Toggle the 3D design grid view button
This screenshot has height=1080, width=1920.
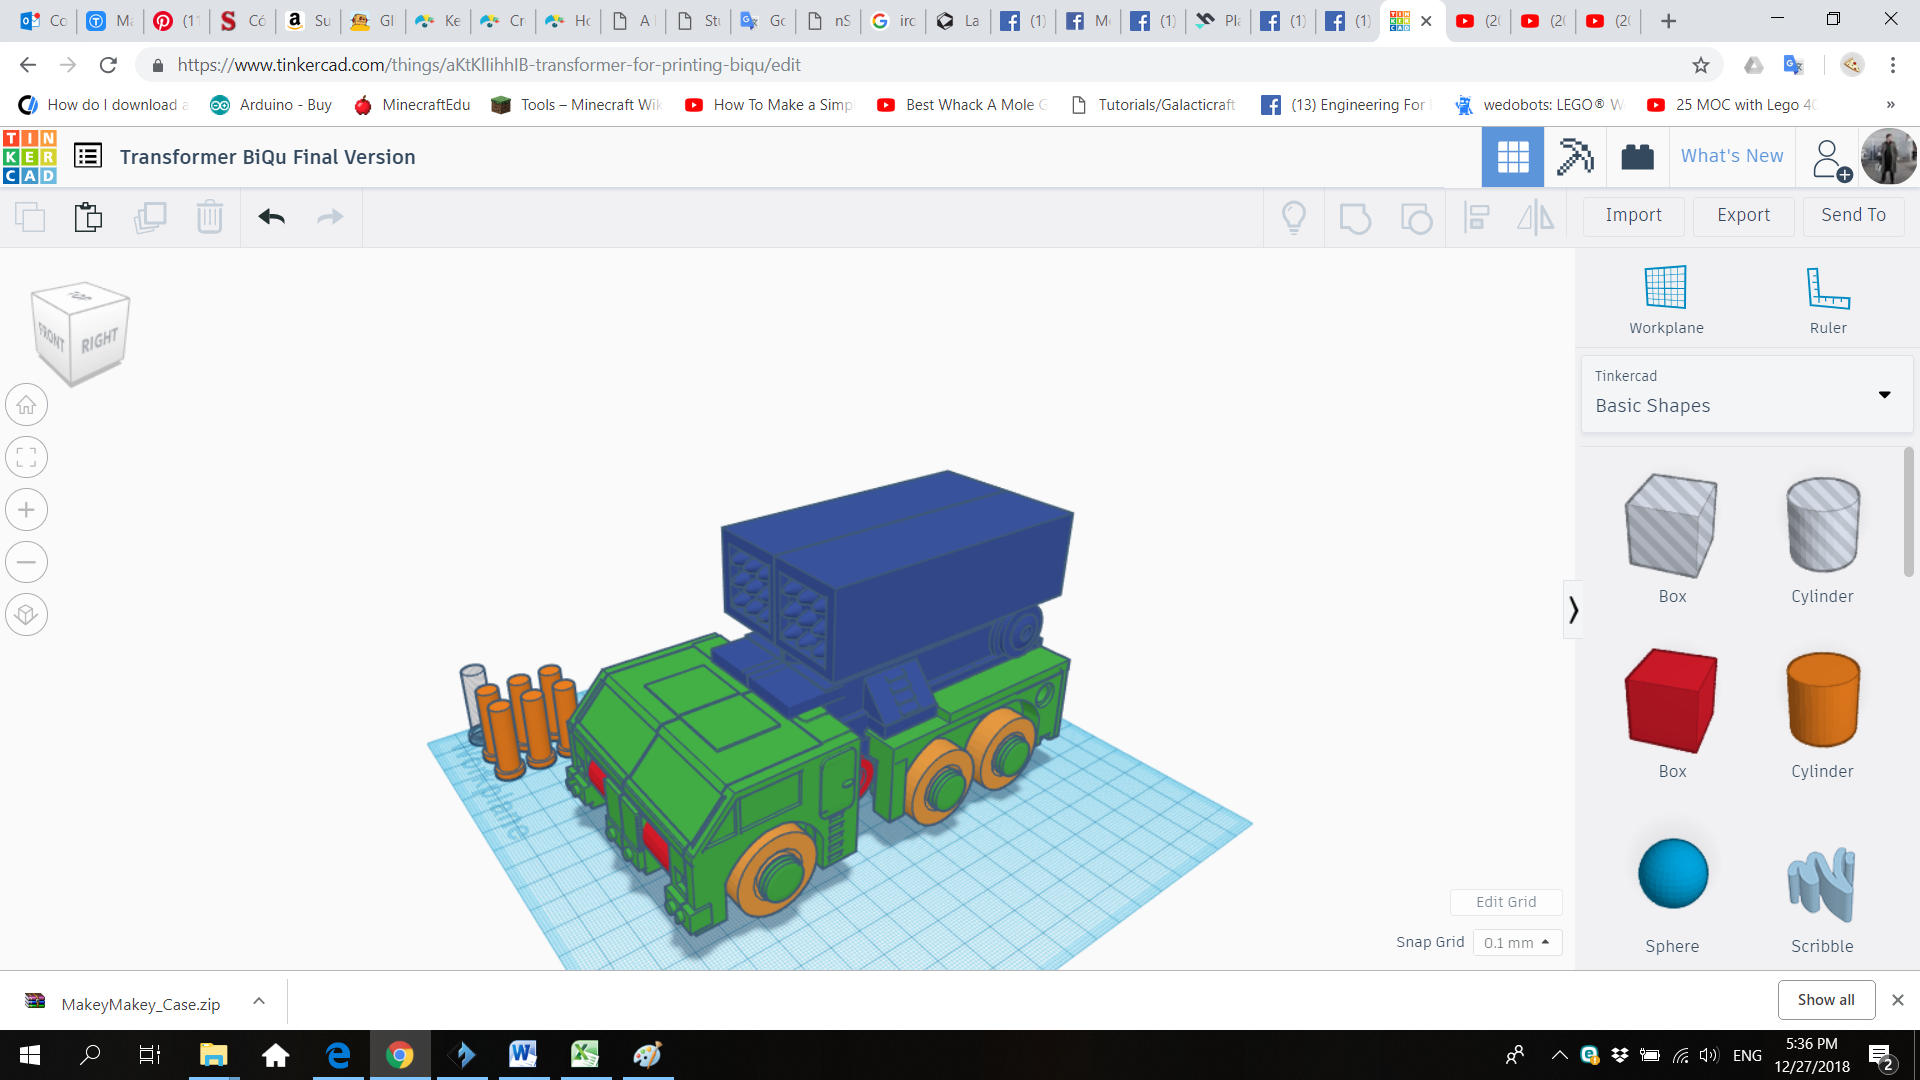tap(1512, 157)
